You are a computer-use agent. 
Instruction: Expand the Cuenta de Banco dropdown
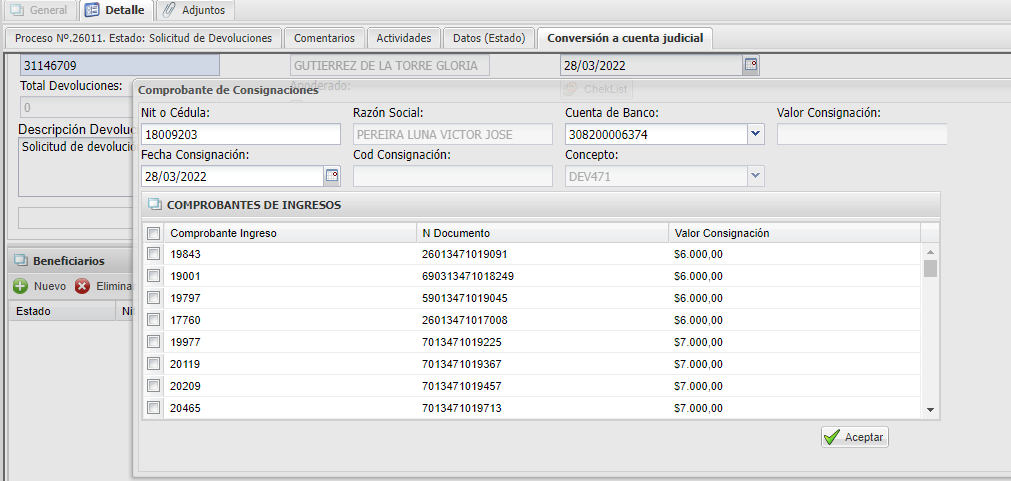(x=755, y=134)
